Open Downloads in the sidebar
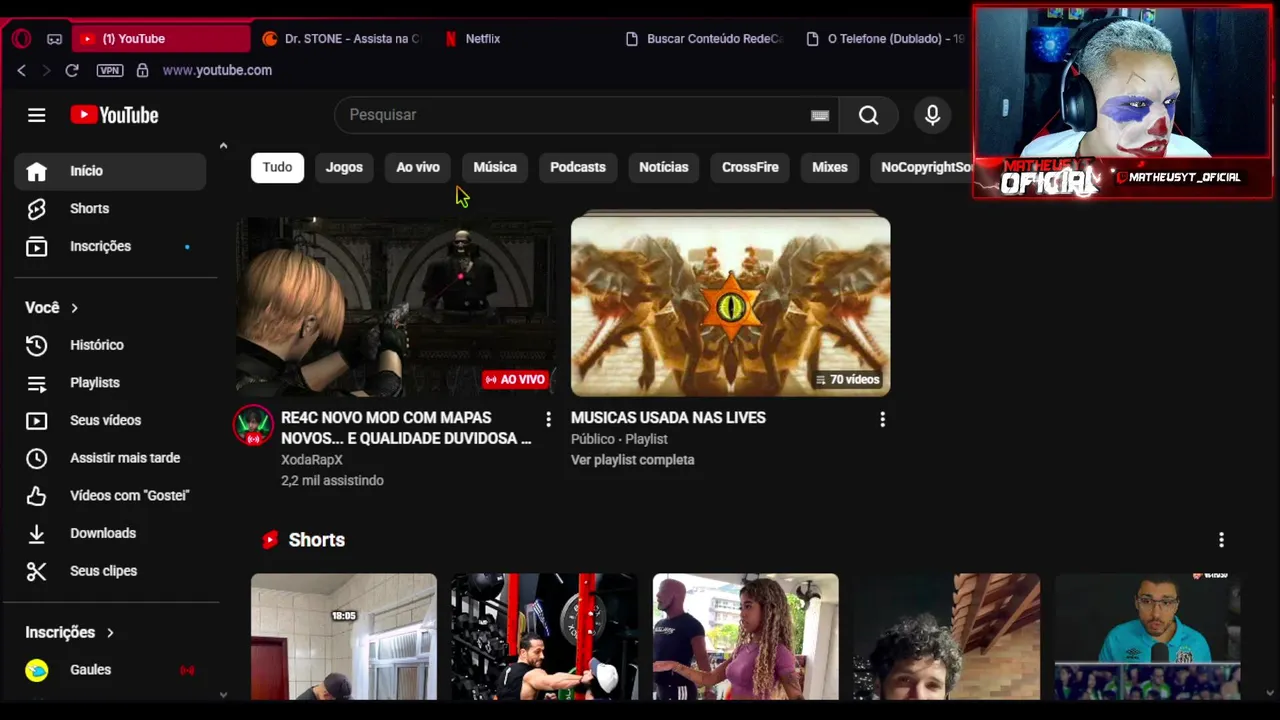This screenshot has width=1280, height=720. [110, 534]
